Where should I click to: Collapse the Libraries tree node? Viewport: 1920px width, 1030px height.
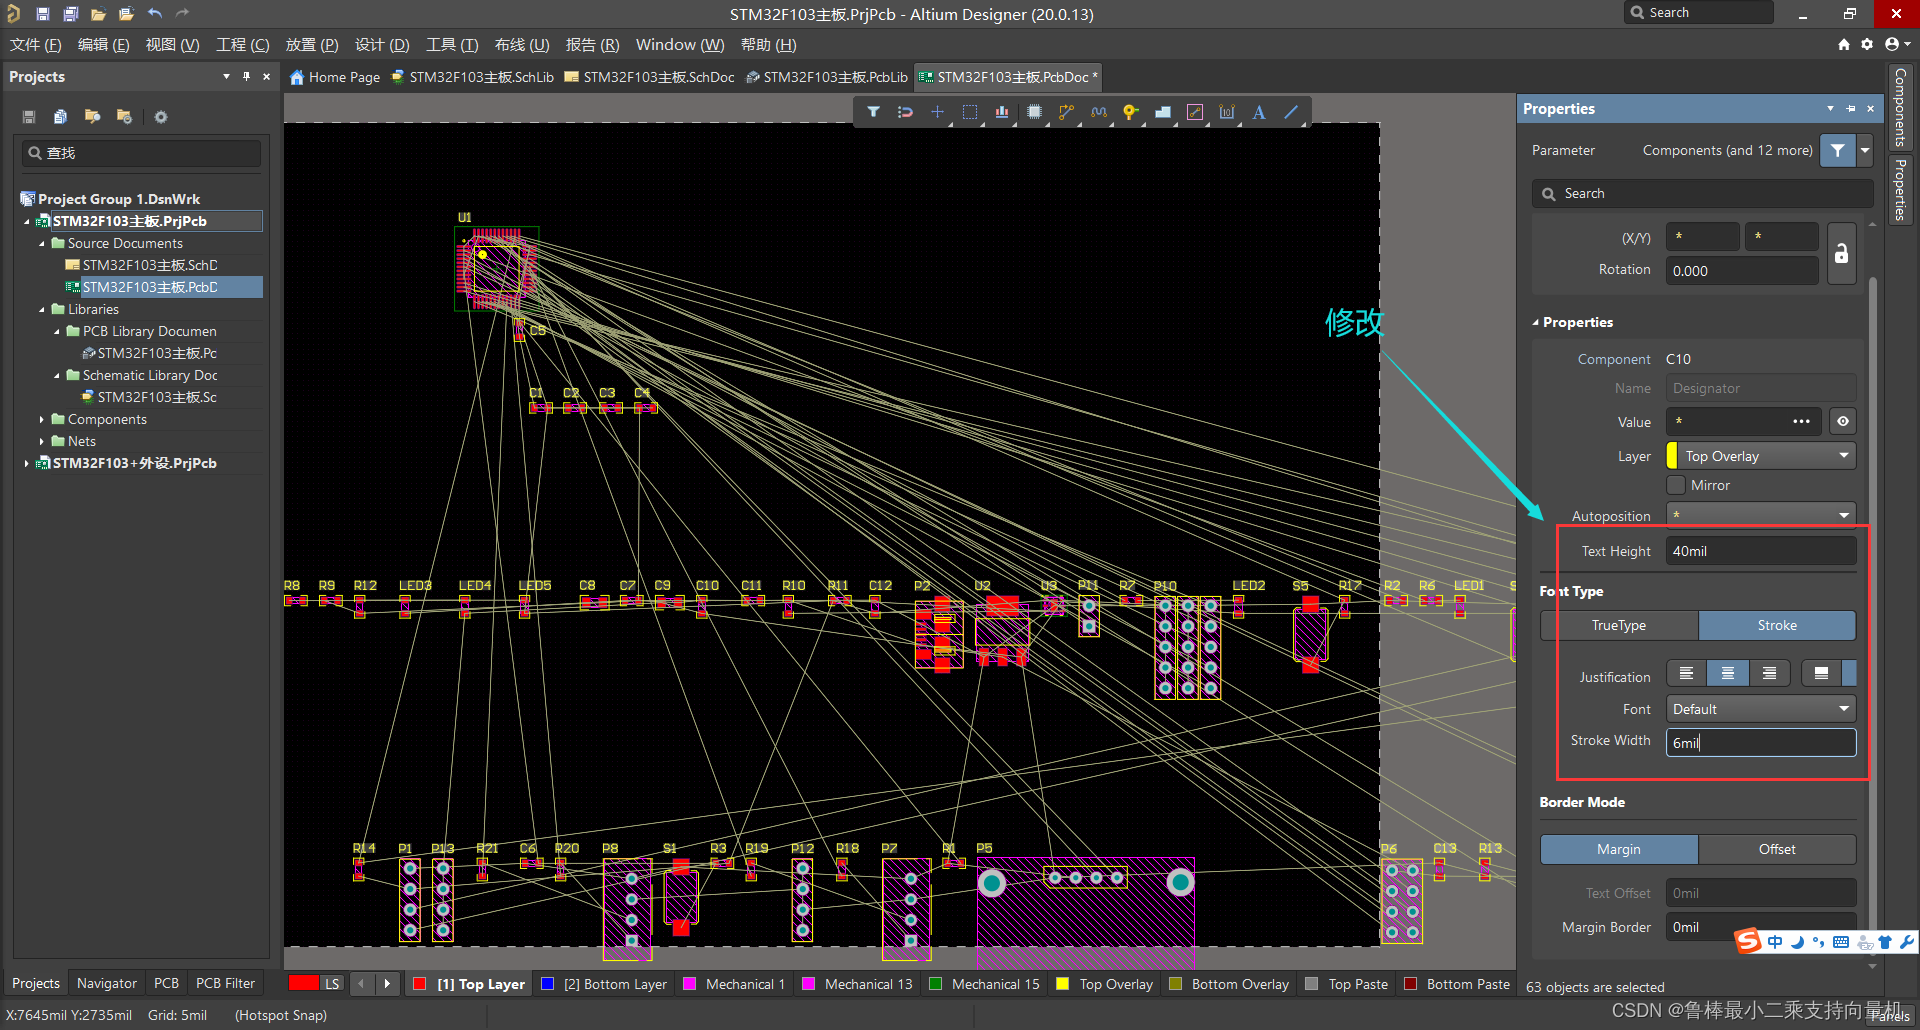[42, 310]
